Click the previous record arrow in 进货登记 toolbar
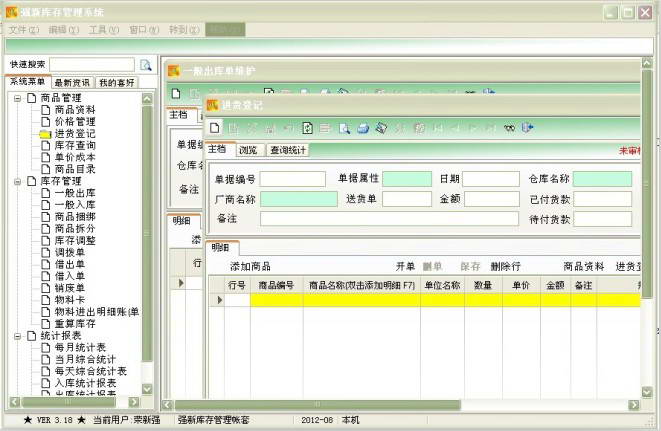 455,128
